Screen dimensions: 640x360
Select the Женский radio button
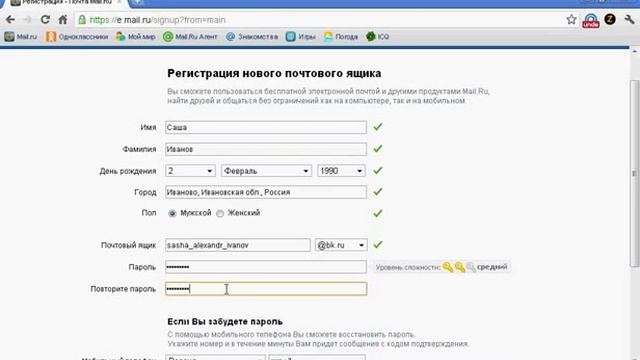[220, 213]
